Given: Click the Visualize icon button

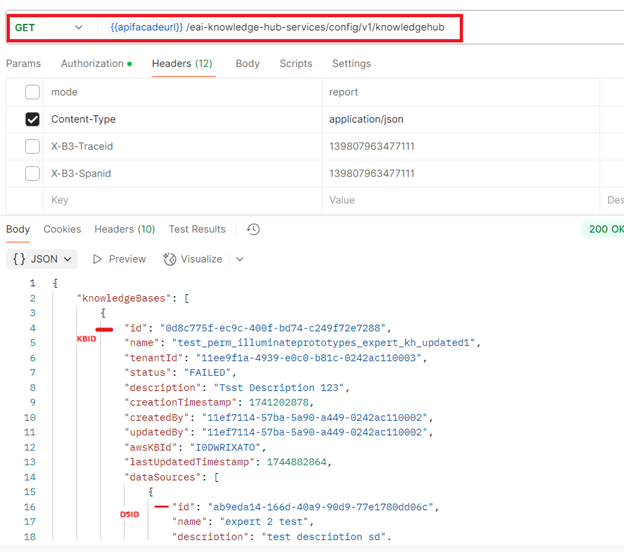Looking at the screenshot, I should [170, 259].
